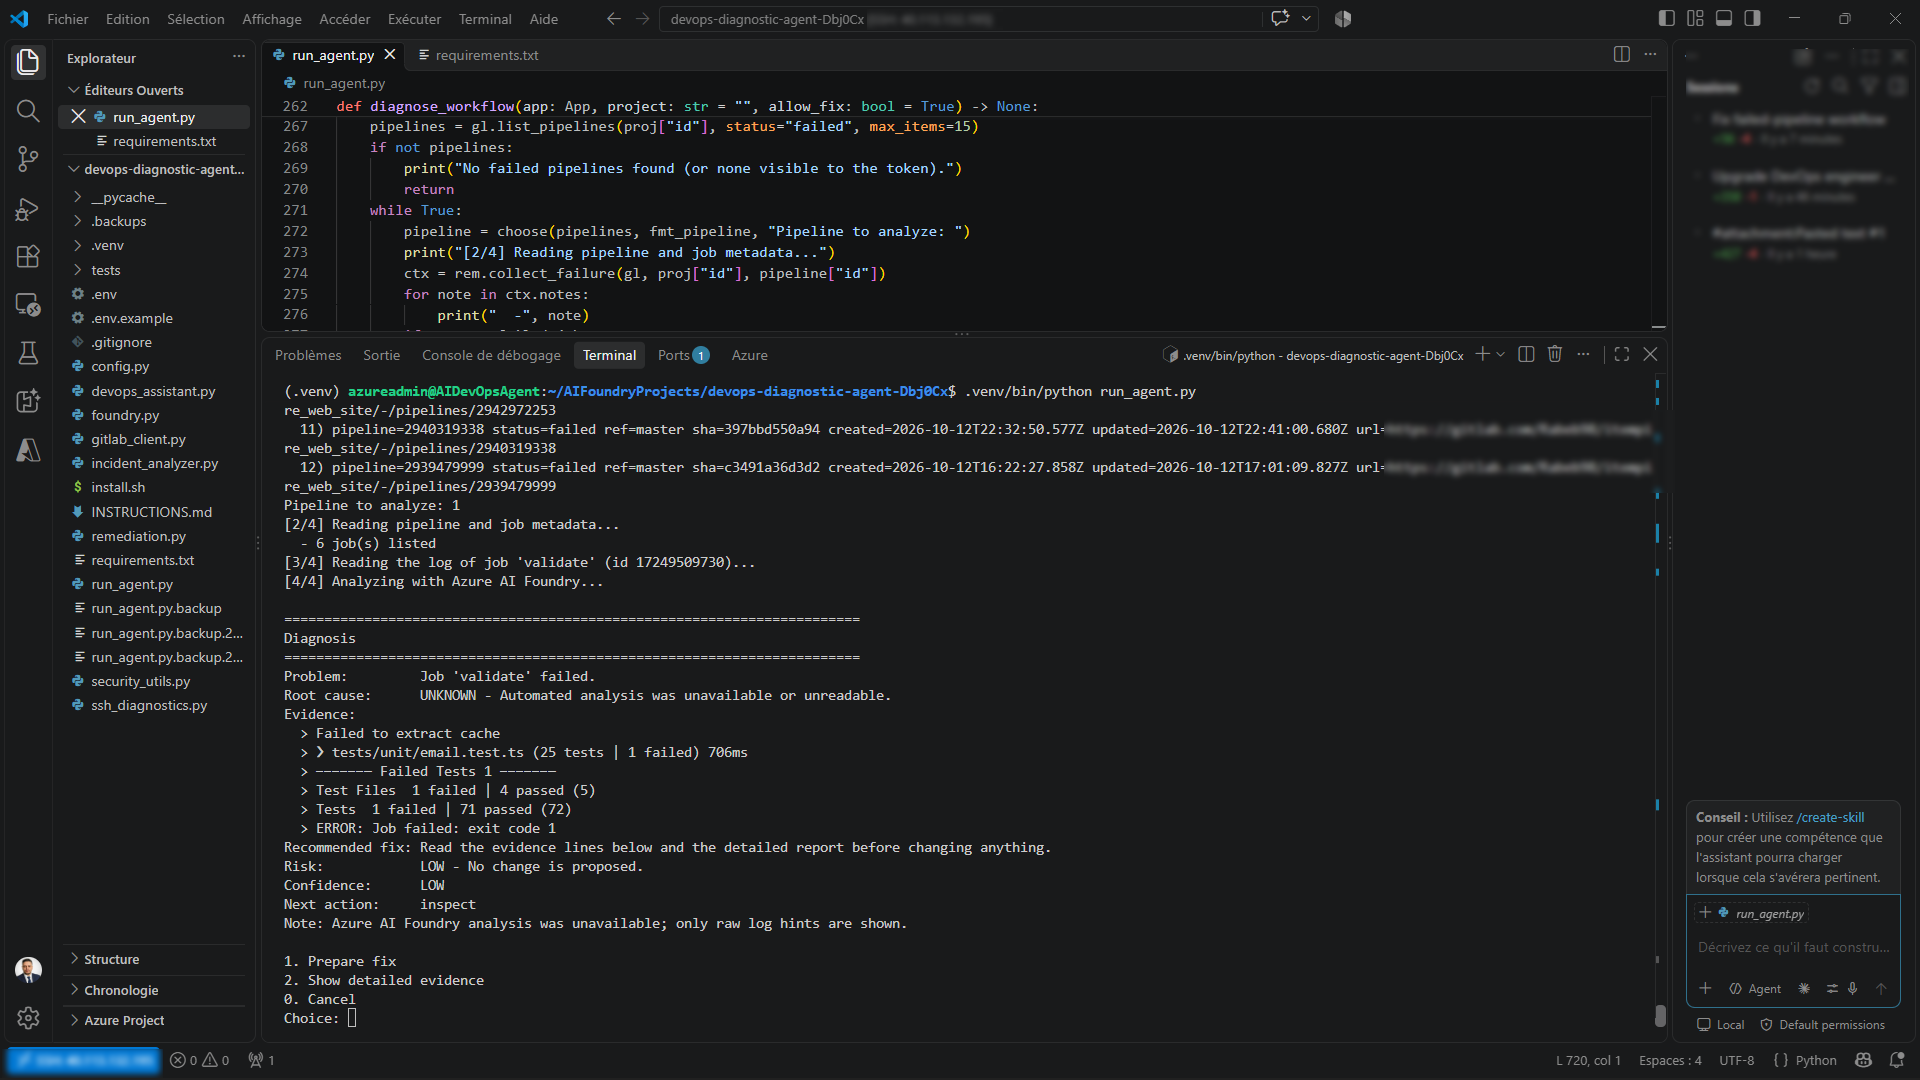
Task: Open the Extensions view
Action: pyautogui.click(x=28, y=256)
